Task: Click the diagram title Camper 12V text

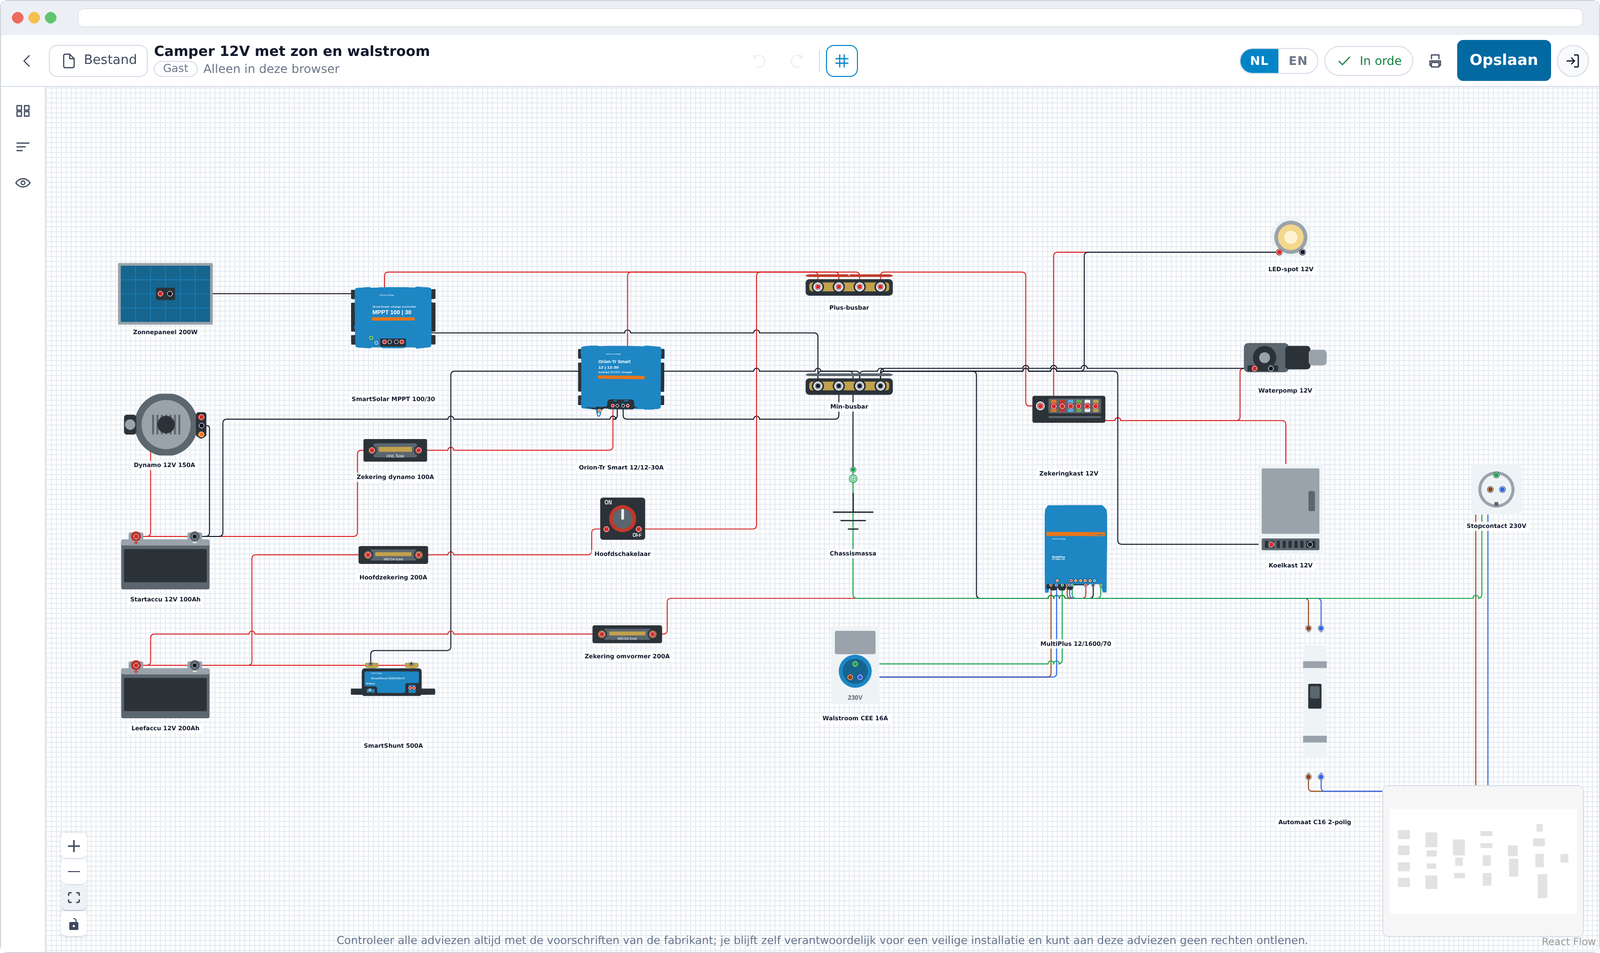Action: (x=292, y=51)
